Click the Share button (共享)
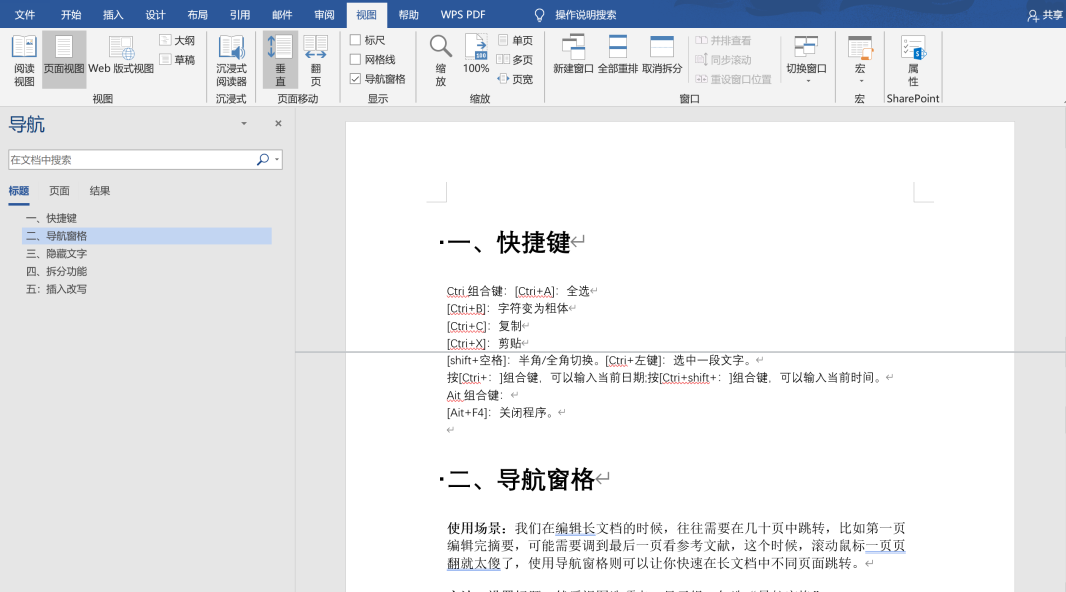The width and height of the screenshot is (1066, 592). [x=1045, y=15]
